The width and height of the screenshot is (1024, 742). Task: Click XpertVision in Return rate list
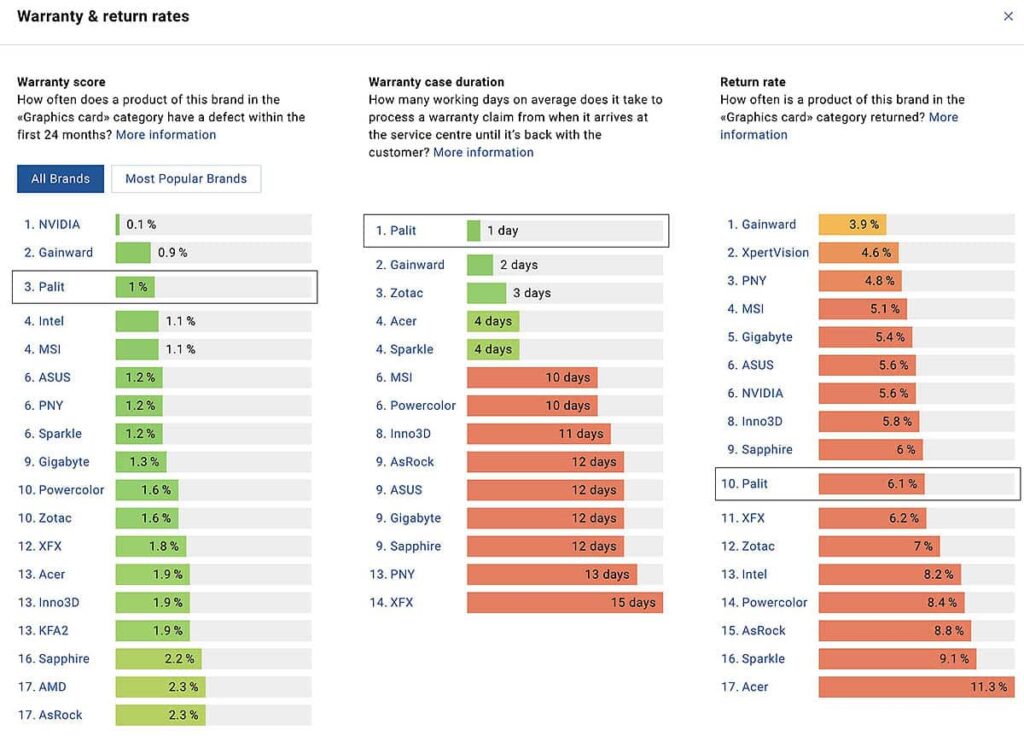775,253
